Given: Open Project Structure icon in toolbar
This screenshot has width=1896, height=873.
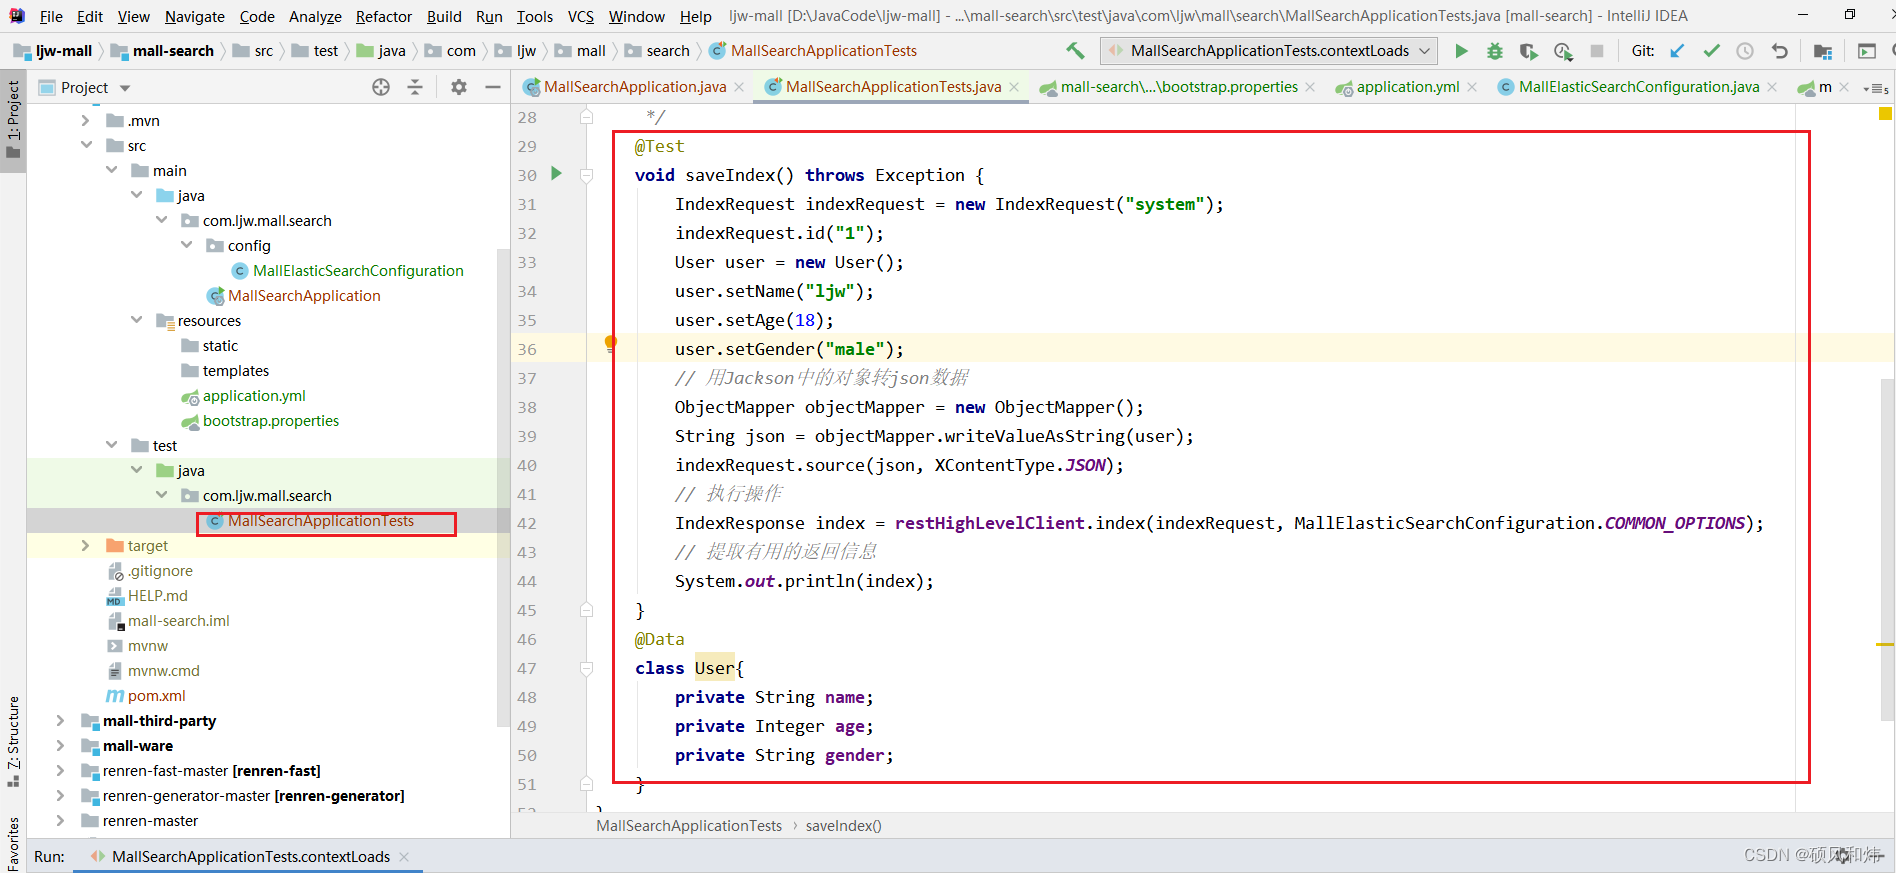Looking at the screenshot, I should 1823,51.
